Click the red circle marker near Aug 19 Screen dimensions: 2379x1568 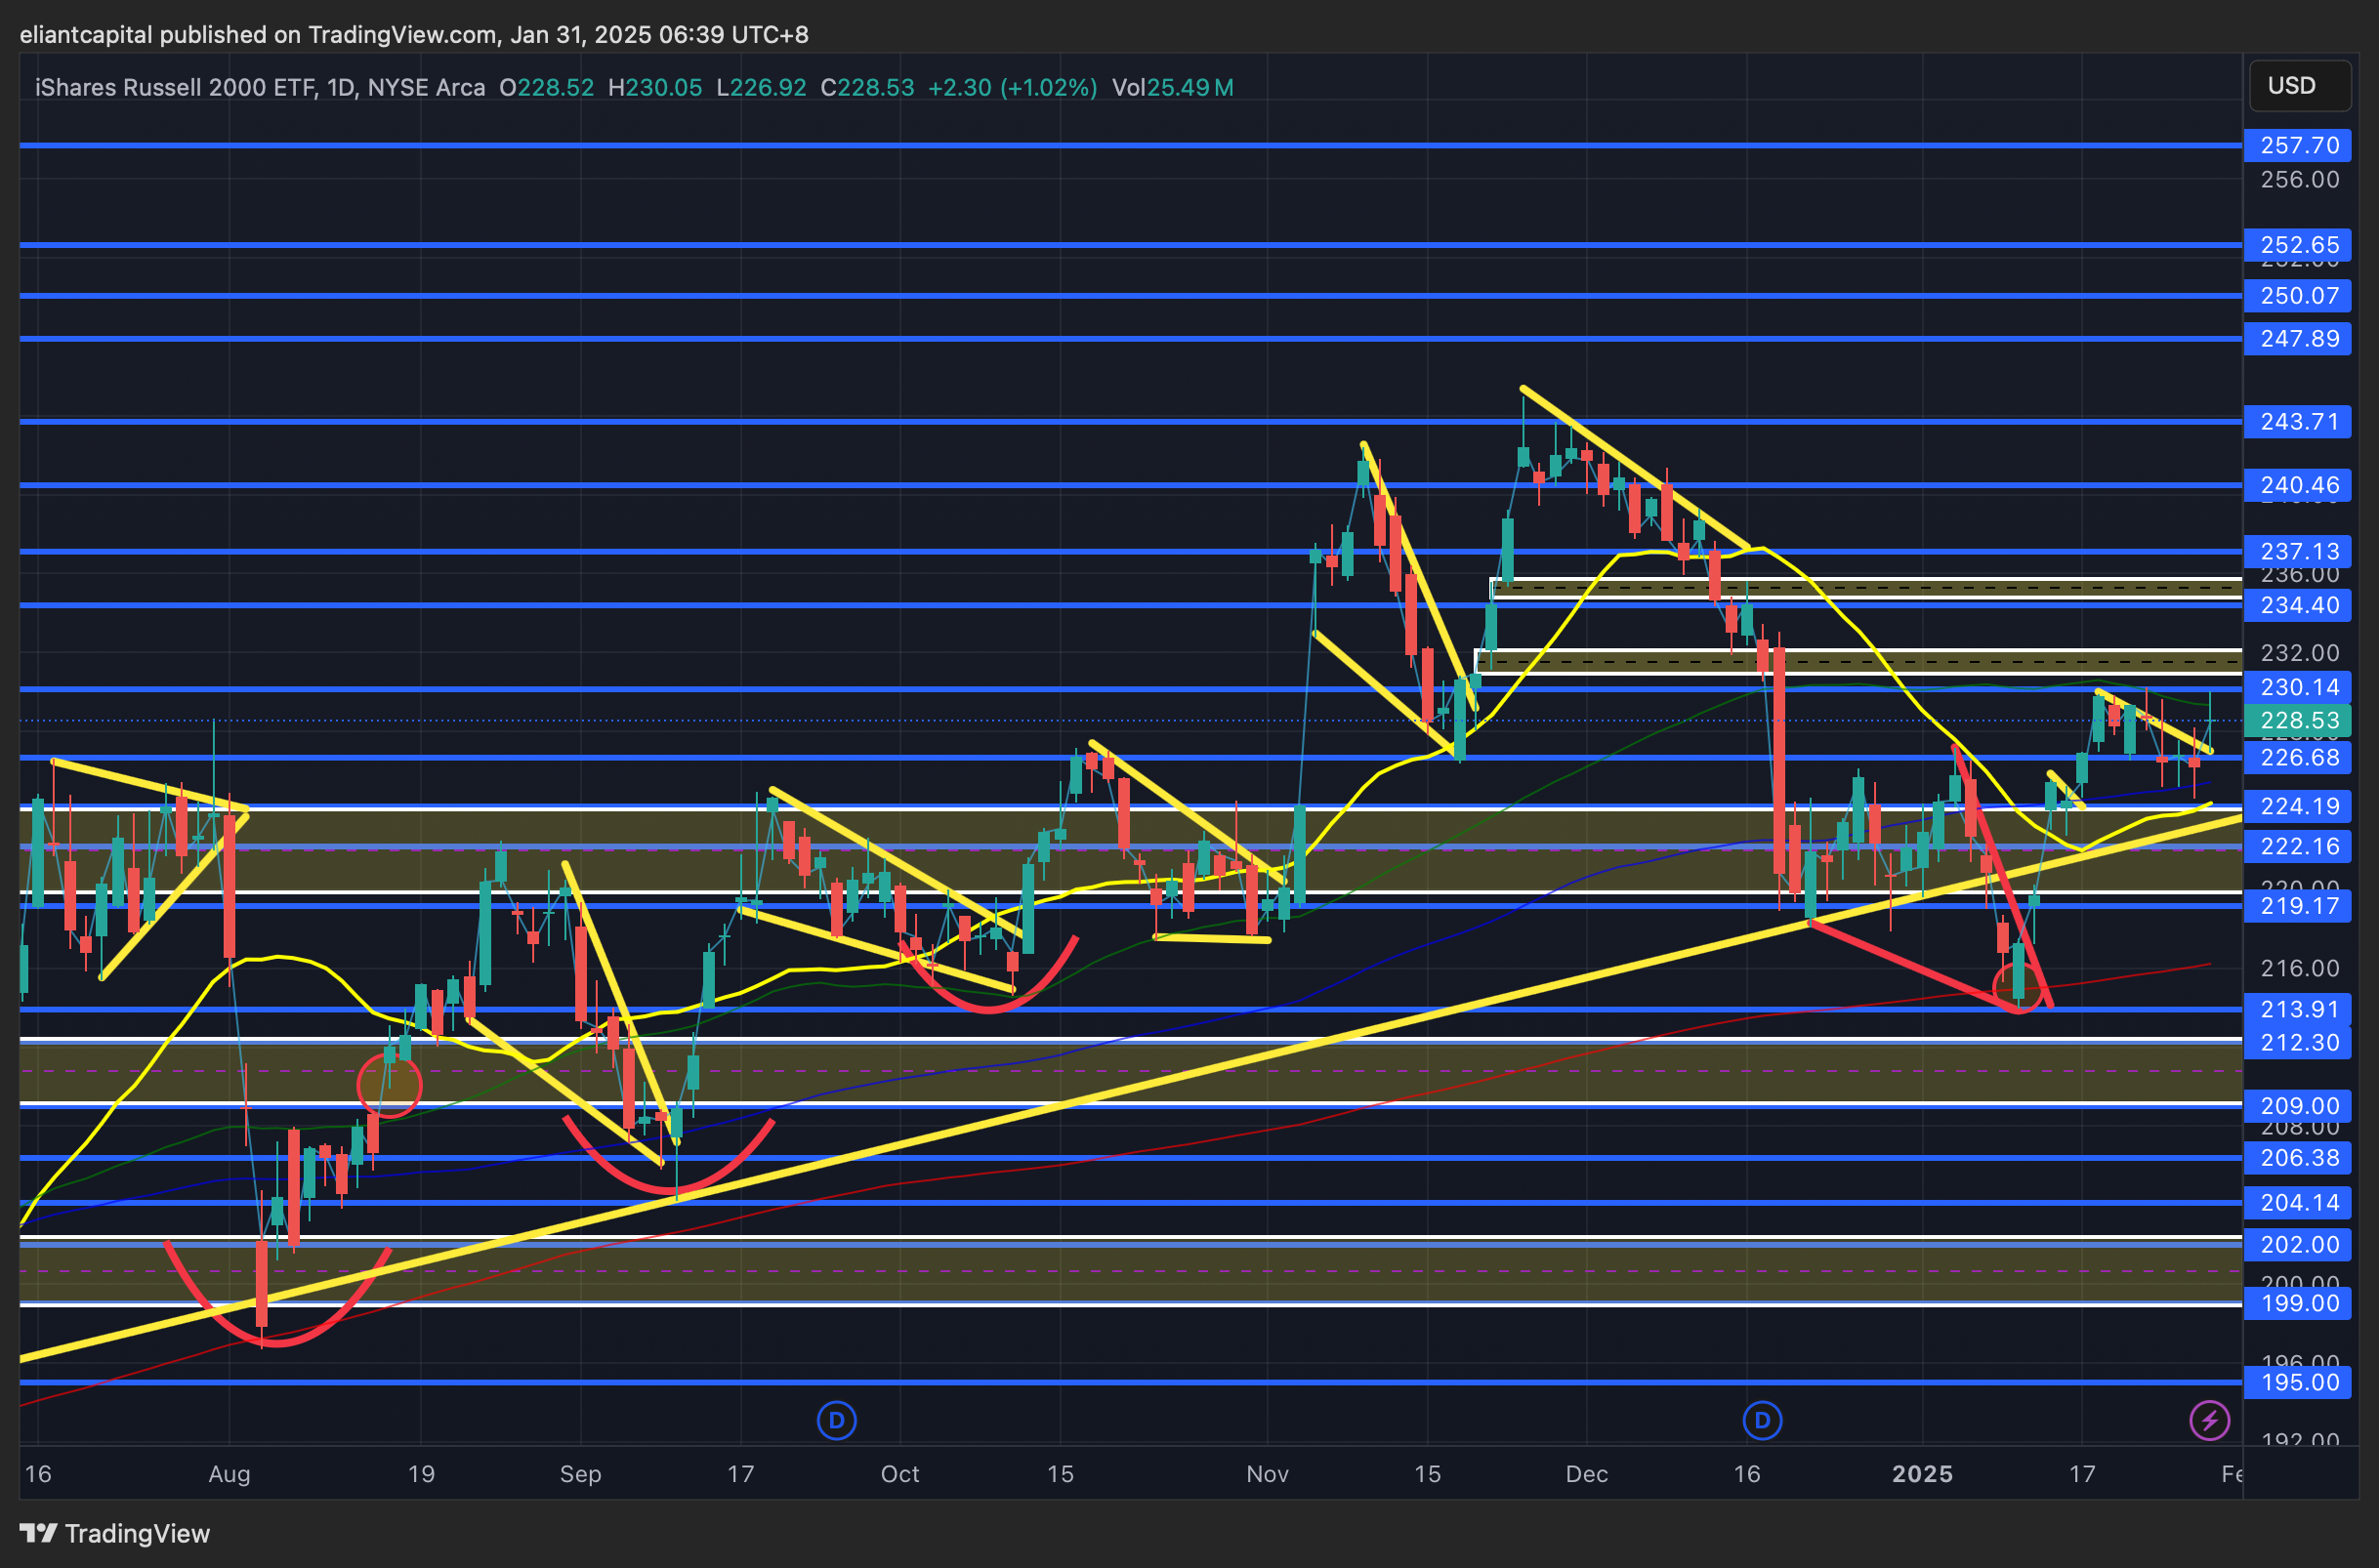tap(389, 1086)
